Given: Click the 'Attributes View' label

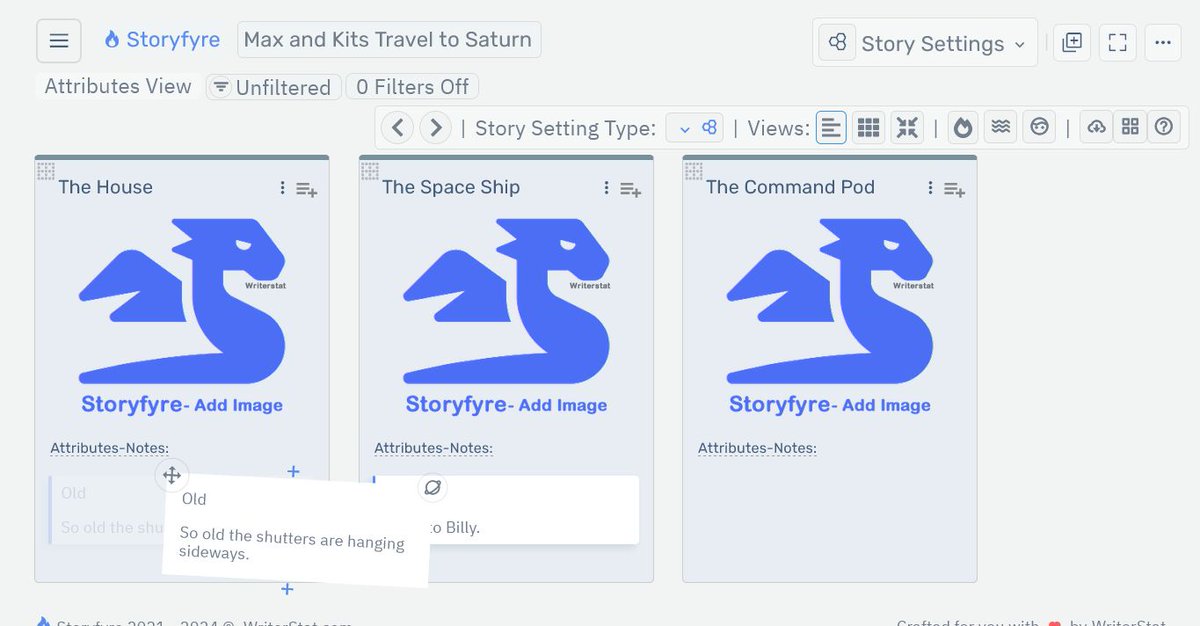Looking at the screenshot, I should pyautogui.click(x=118, y=86).
